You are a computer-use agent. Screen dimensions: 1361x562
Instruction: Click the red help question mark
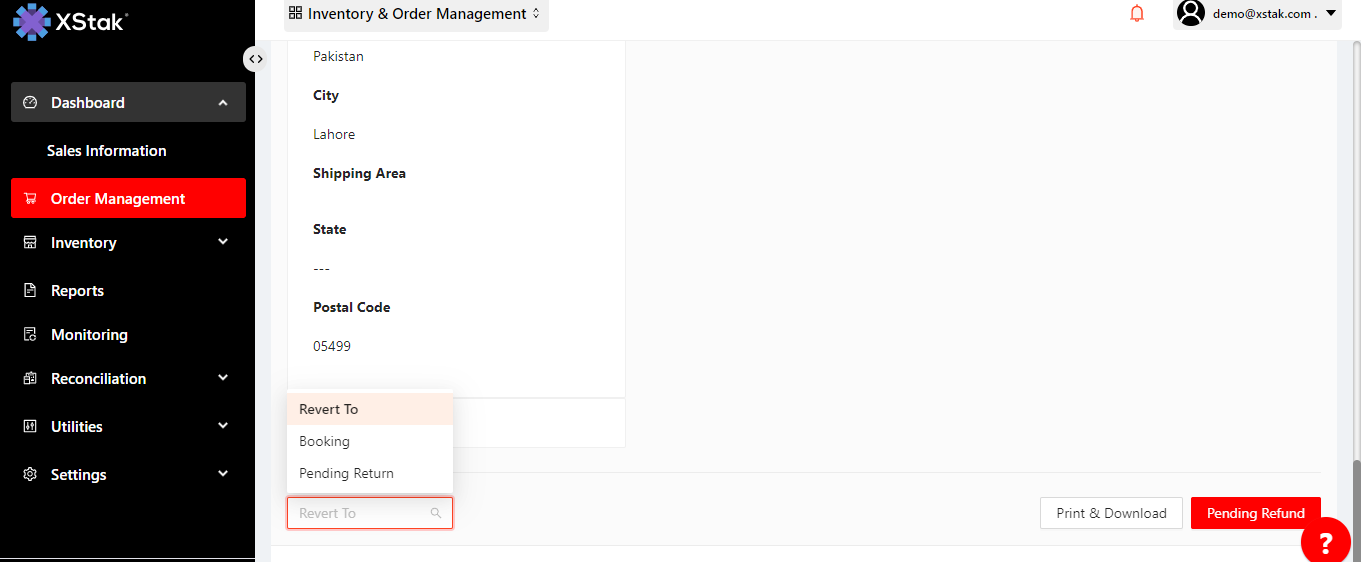(1326, 542)
